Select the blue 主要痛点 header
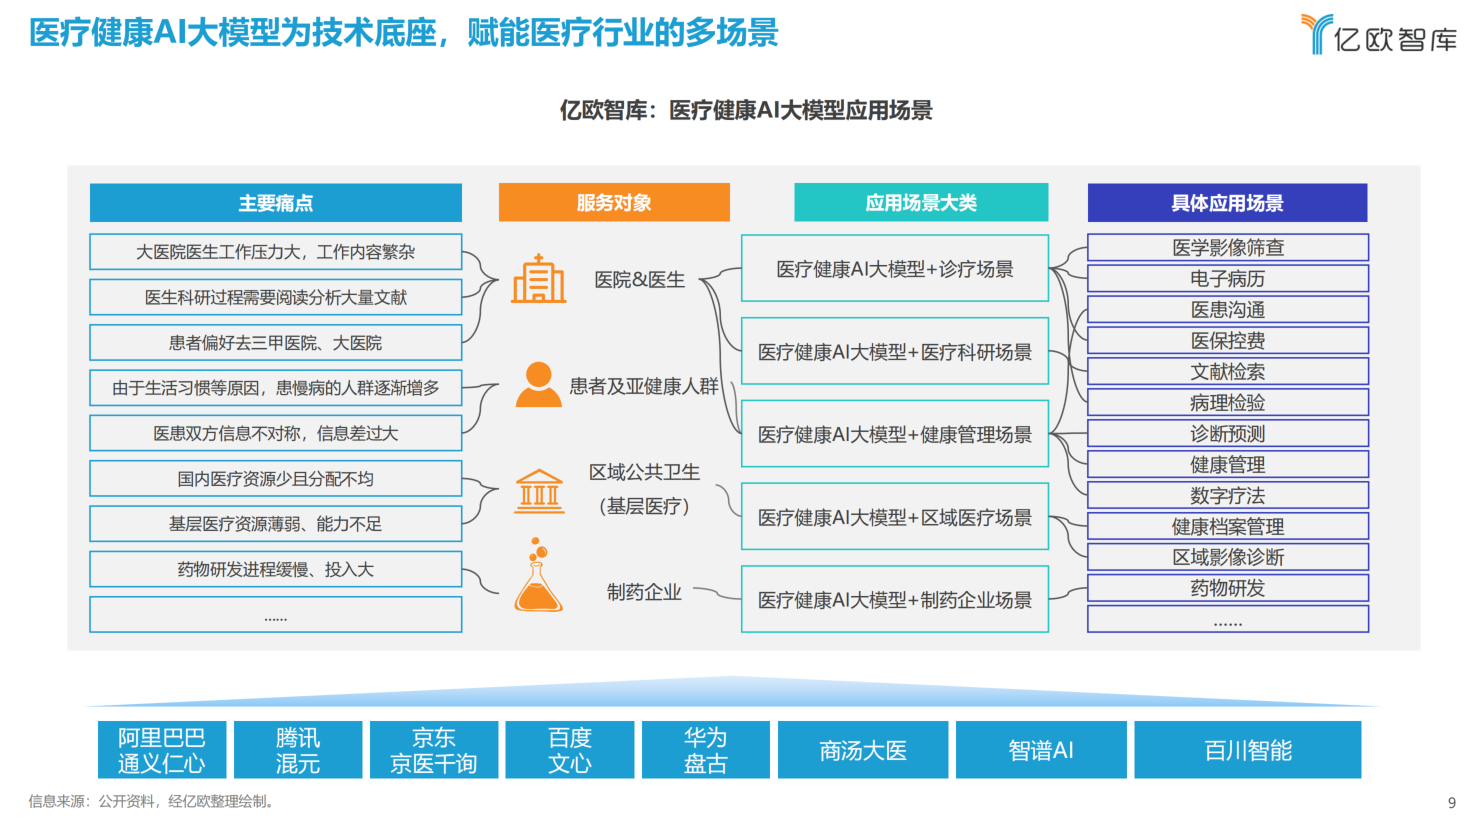 pyautogui.click(x=275, y=202)
